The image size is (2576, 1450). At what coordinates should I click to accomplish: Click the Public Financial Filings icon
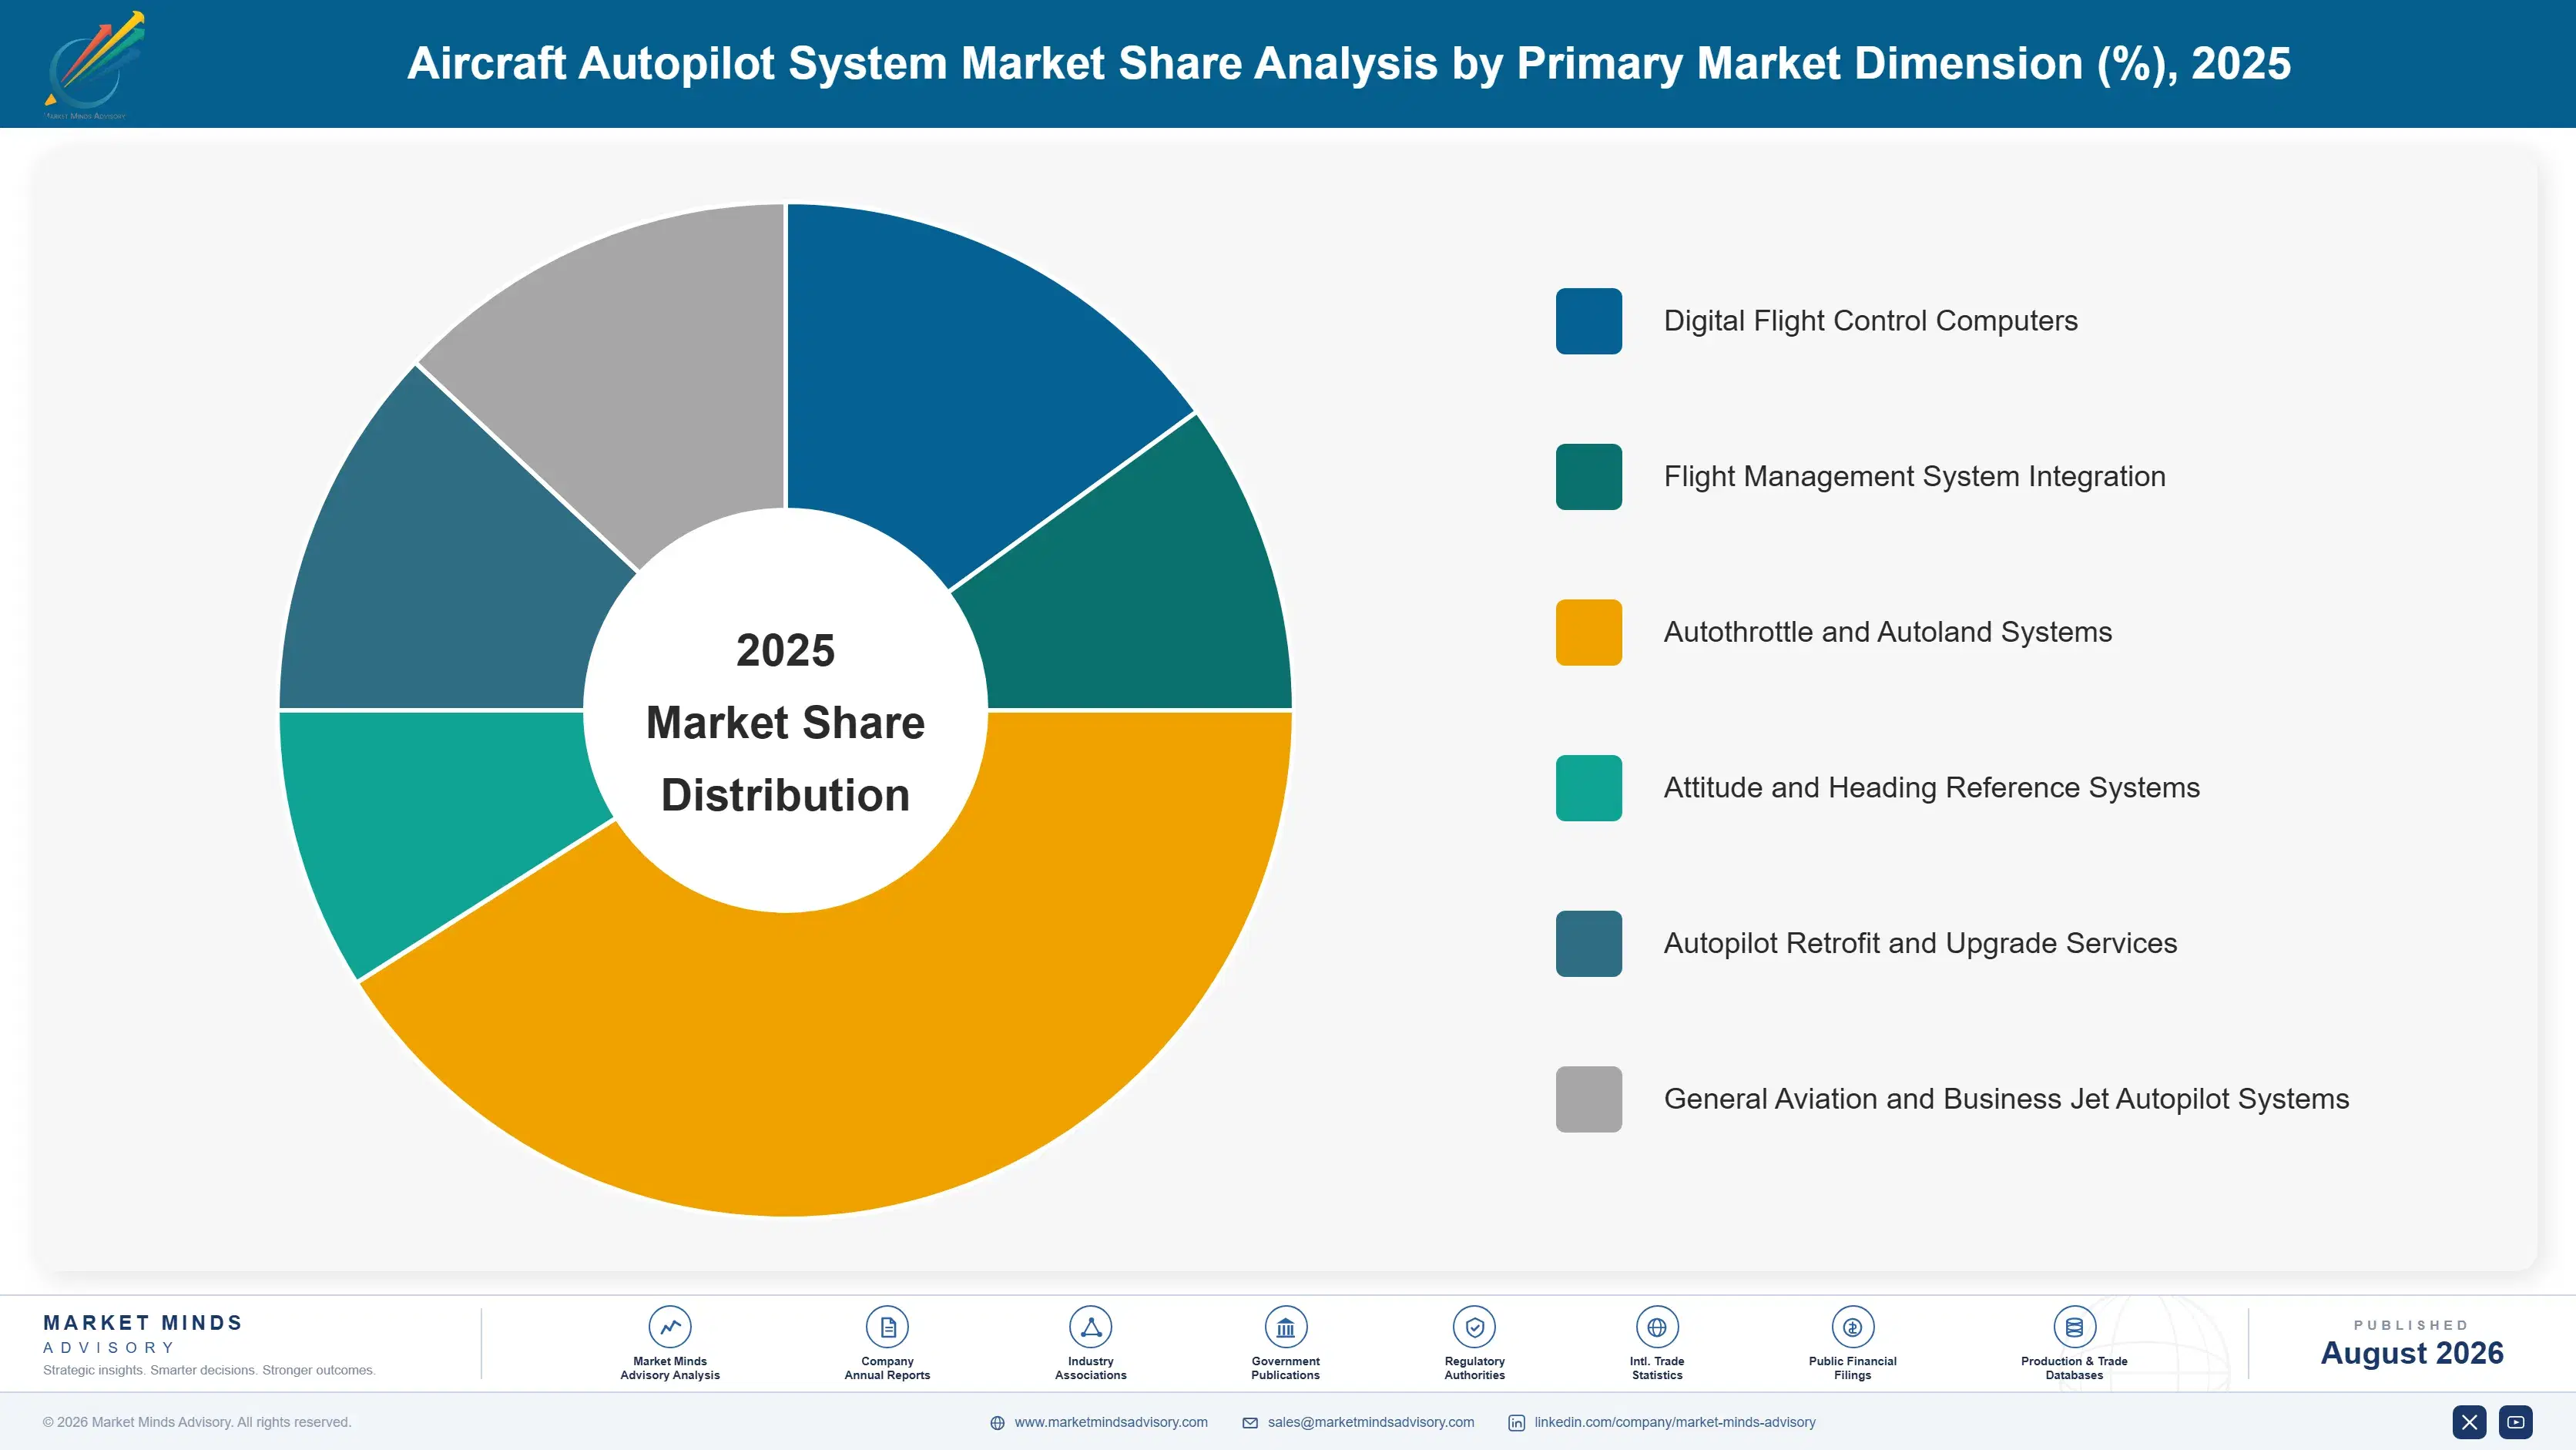pos(1852,1327)
